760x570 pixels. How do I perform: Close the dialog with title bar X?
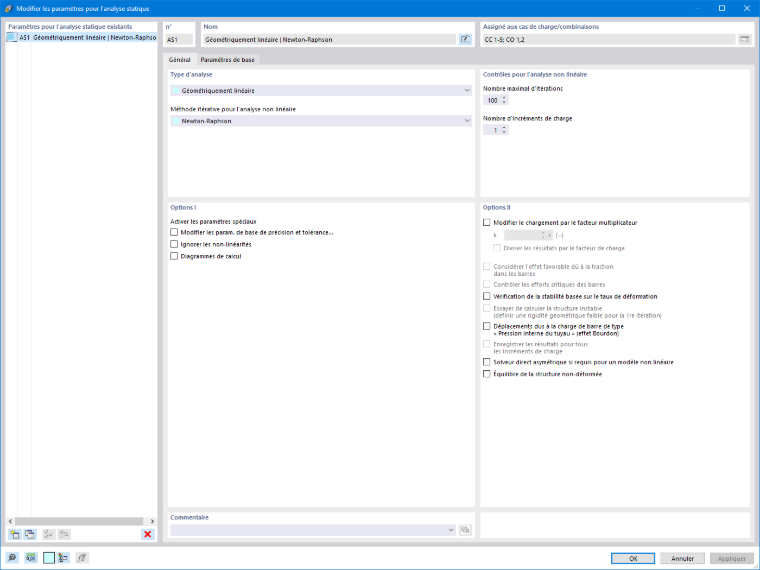[x=746, y=8]
